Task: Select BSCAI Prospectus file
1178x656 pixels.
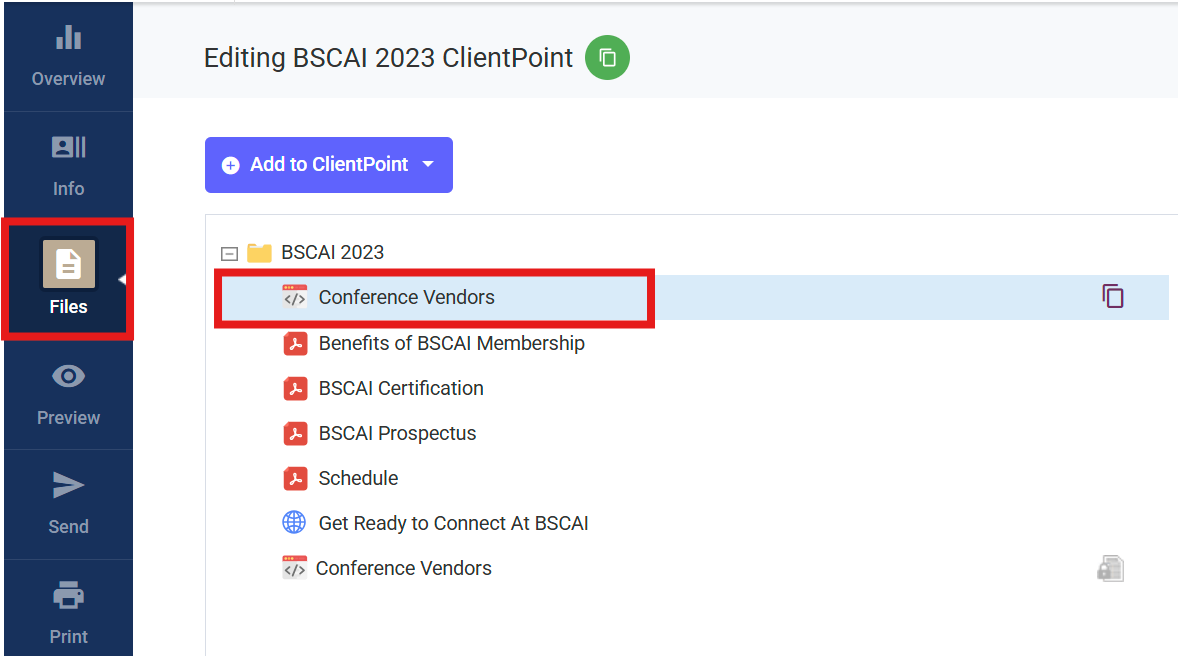Action: click(x=397, y=434)
